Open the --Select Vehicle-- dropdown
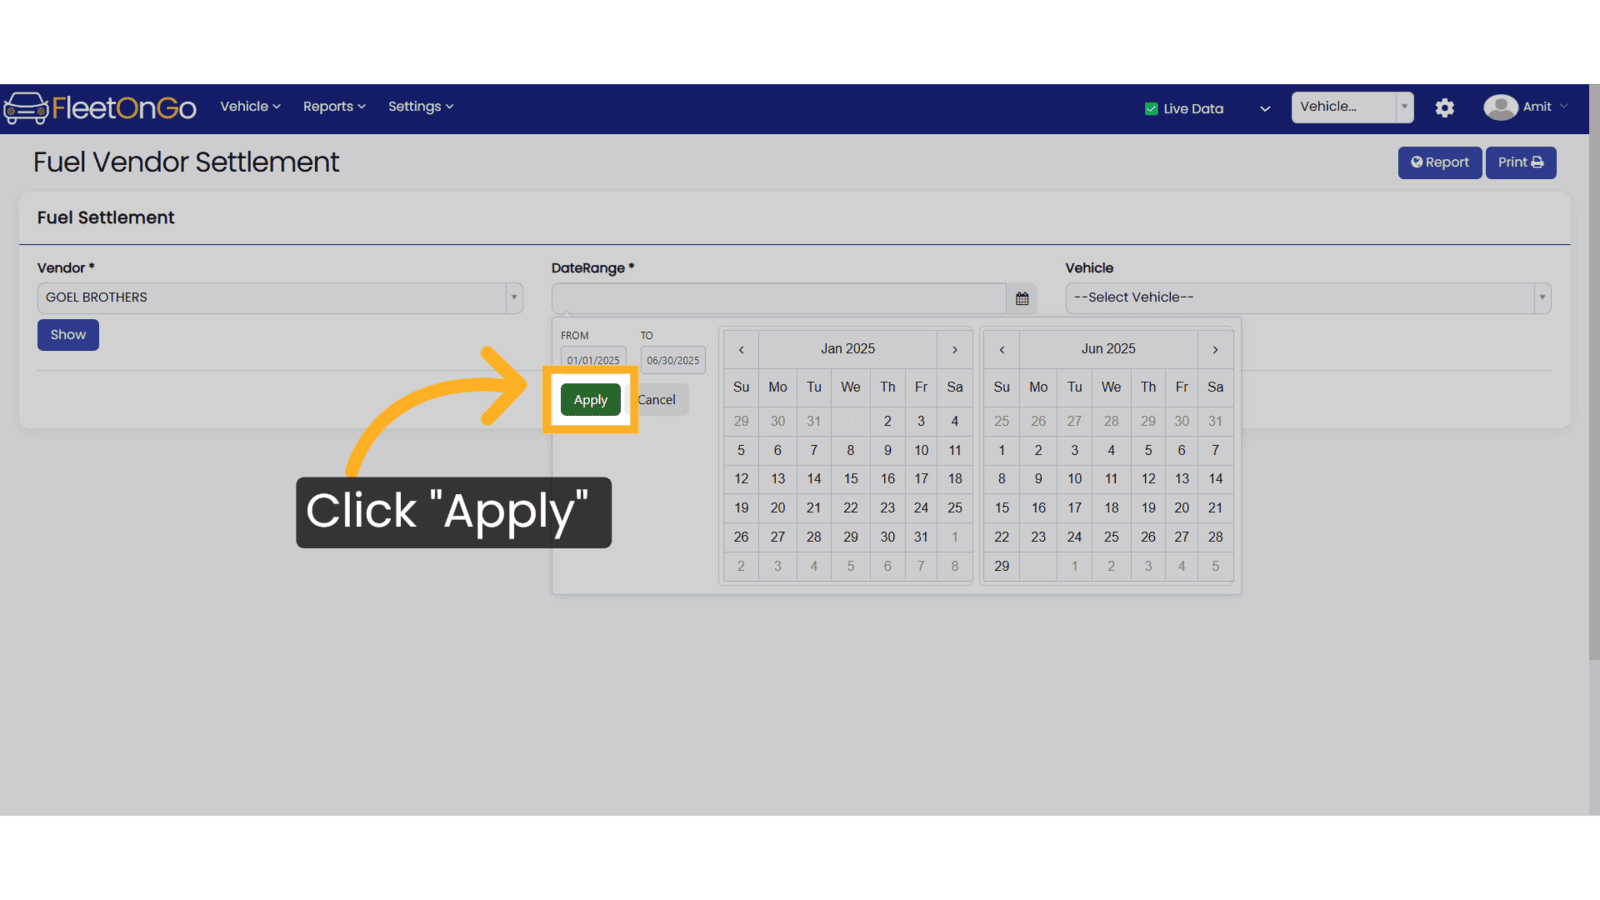 point(1308,298)
